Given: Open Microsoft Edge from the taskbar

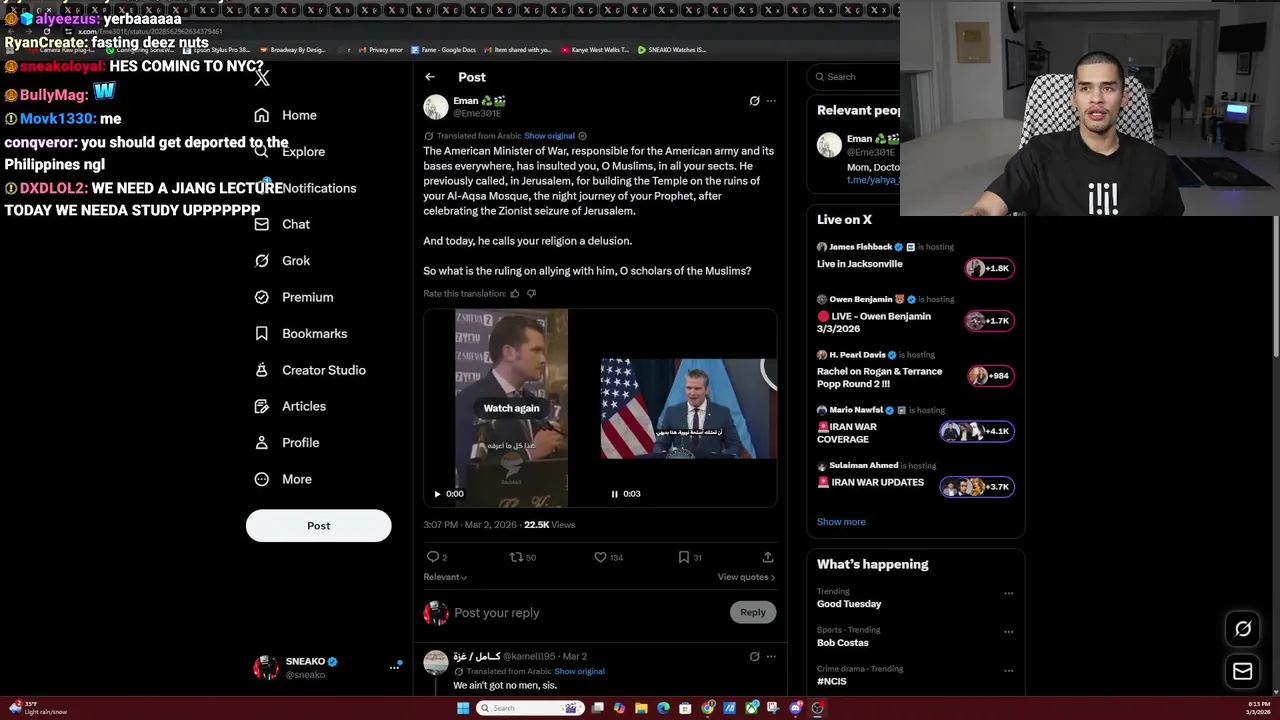Looking at the screenshot, I should pos(663,708).
